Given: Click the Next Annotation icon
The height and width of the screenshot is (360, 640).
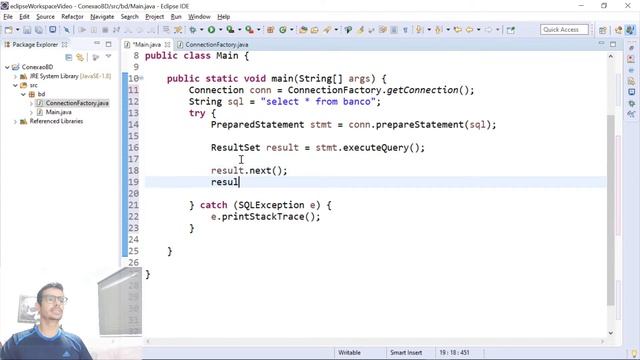Looking at the screenshot, I should (420, 30).
